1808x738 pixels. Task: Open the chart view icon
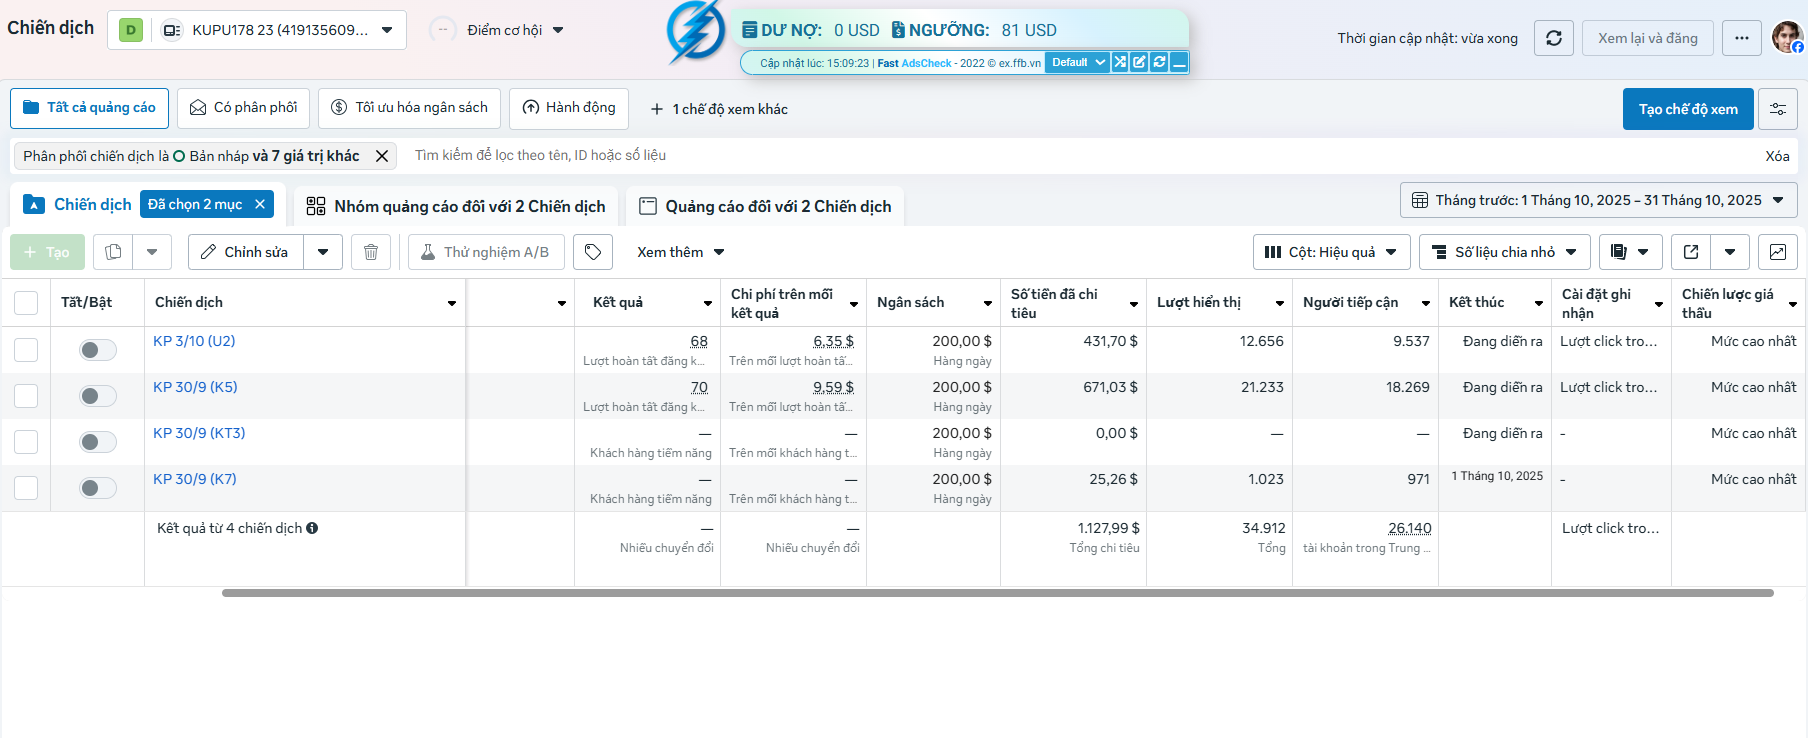pyautogui.click(x=1778, y=252)
